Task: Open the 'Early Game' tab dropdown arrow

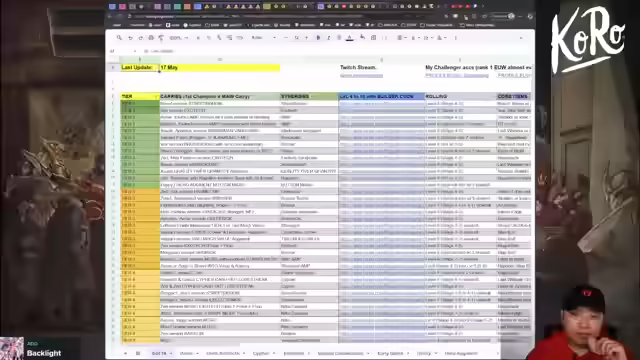Action: (408, 353)
